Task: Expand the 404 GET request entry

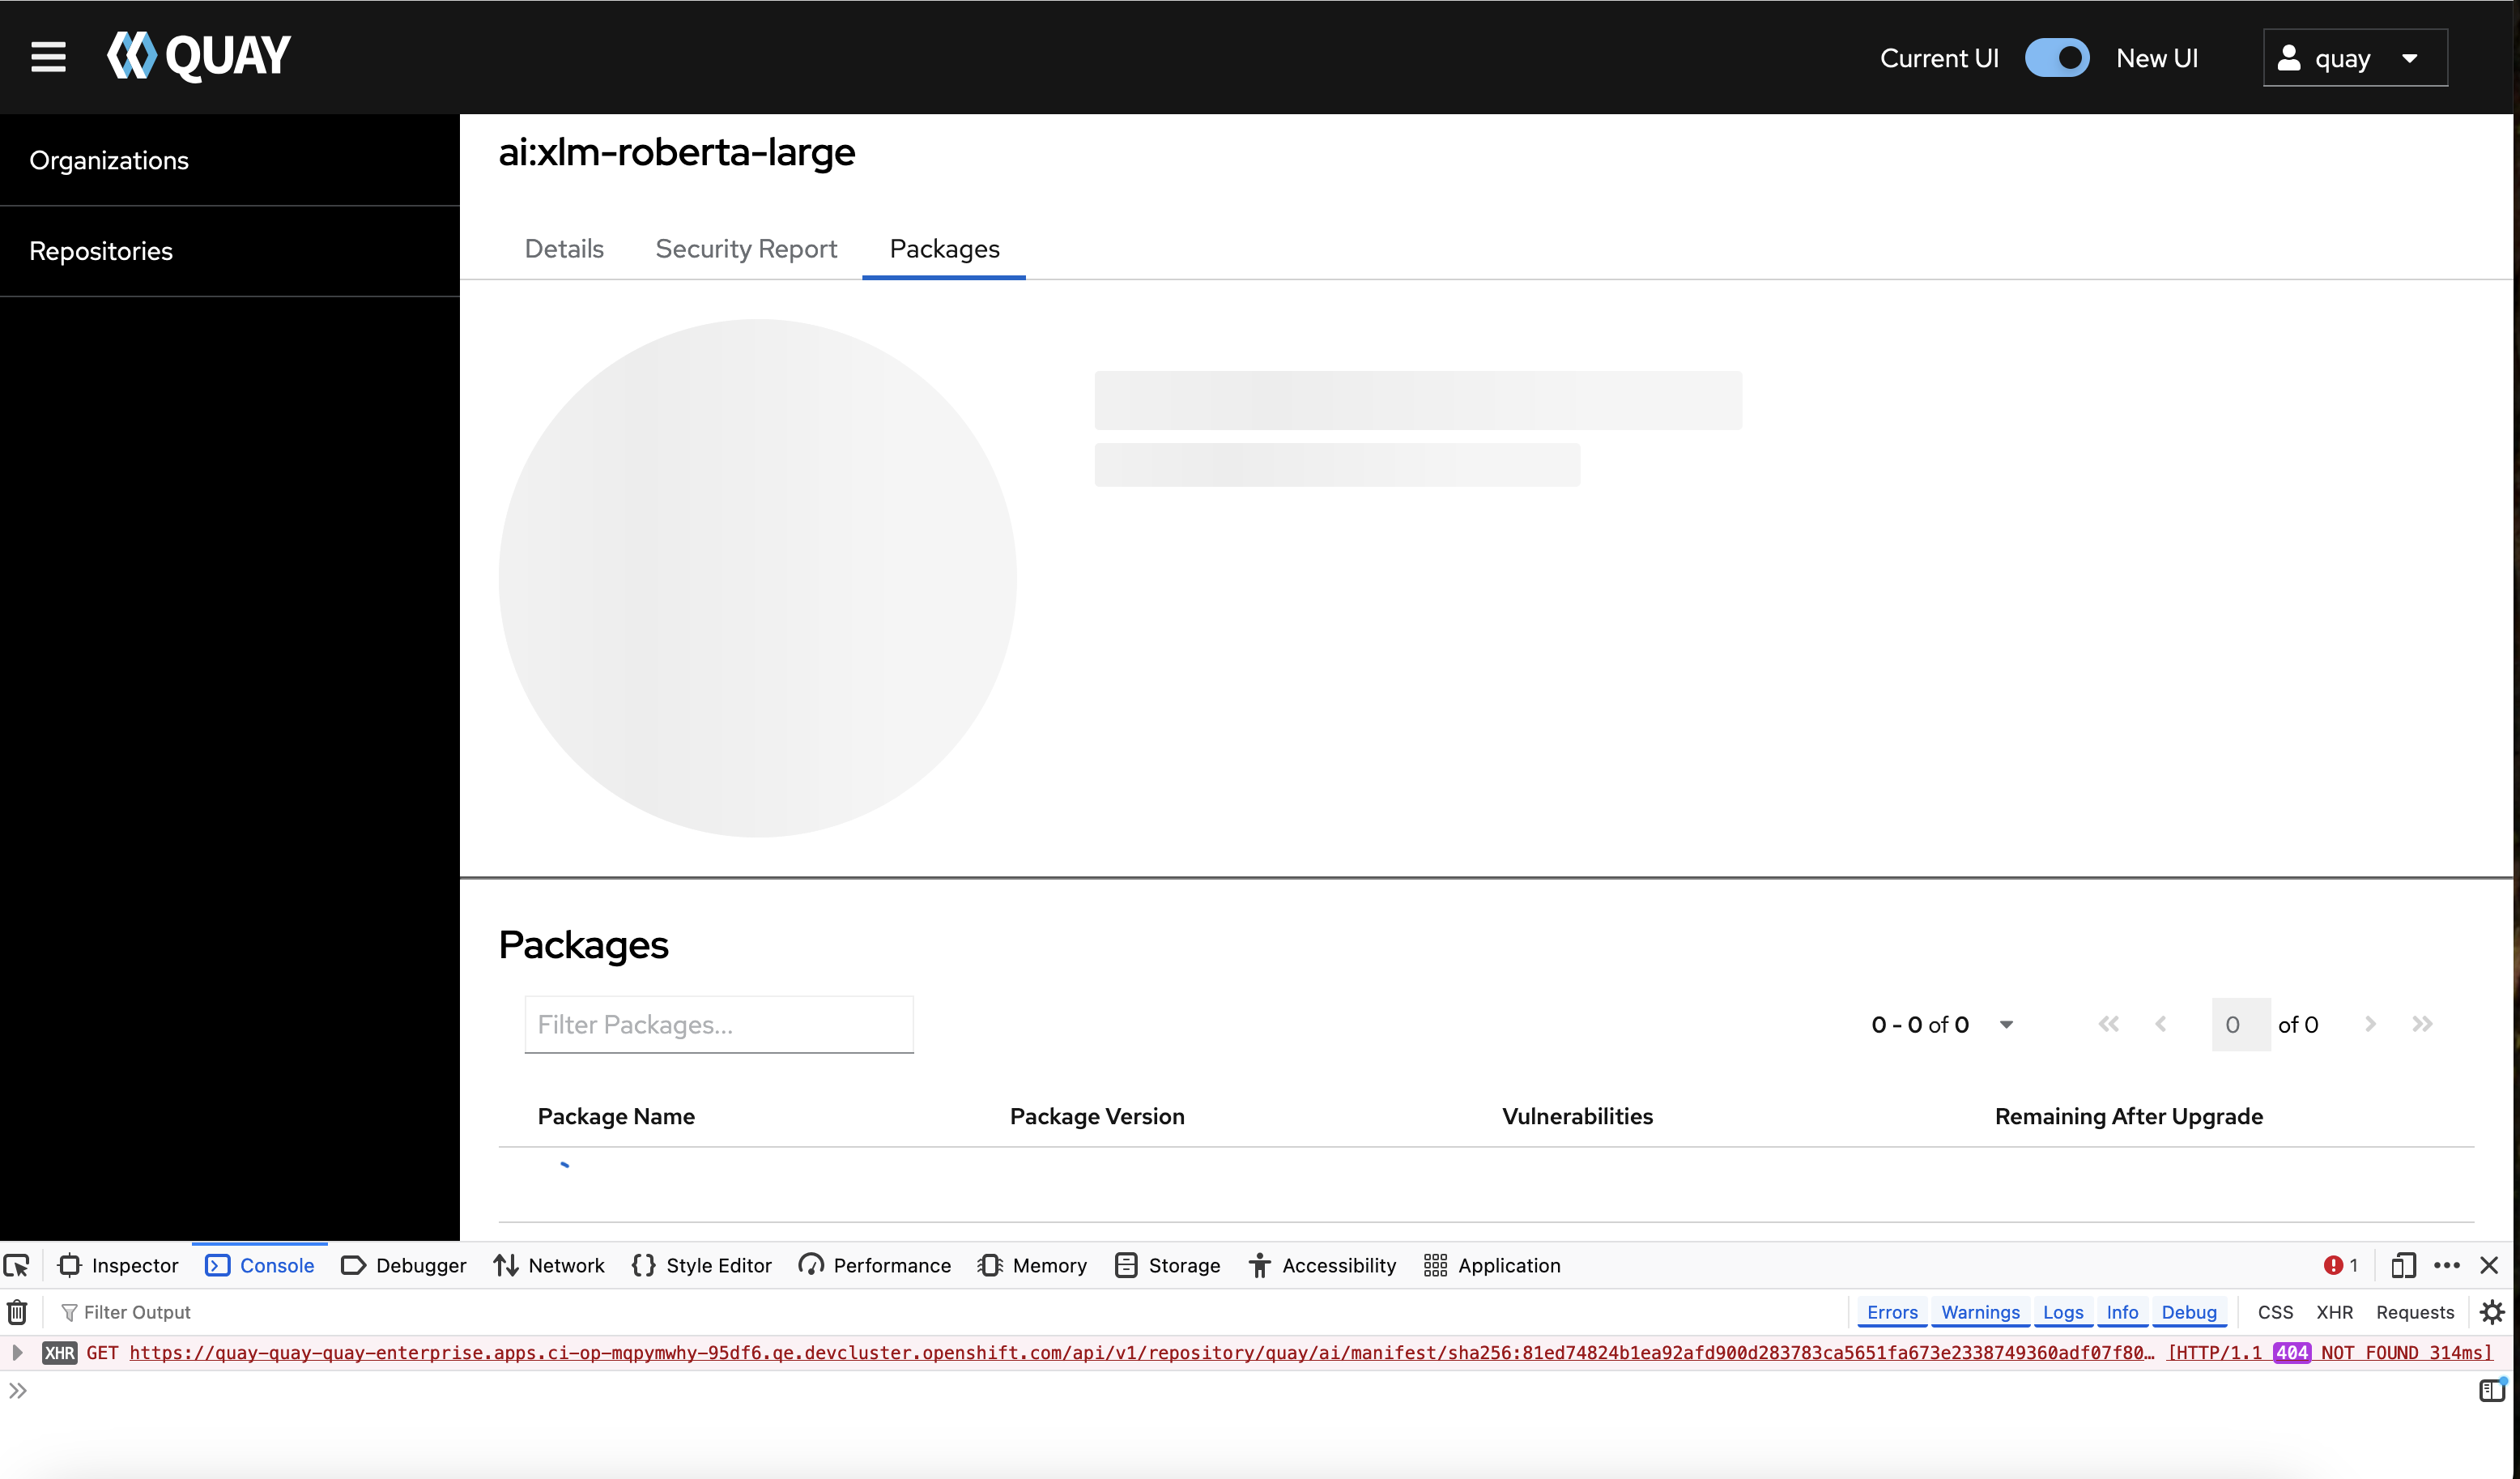Action: tap(17, 1352)
